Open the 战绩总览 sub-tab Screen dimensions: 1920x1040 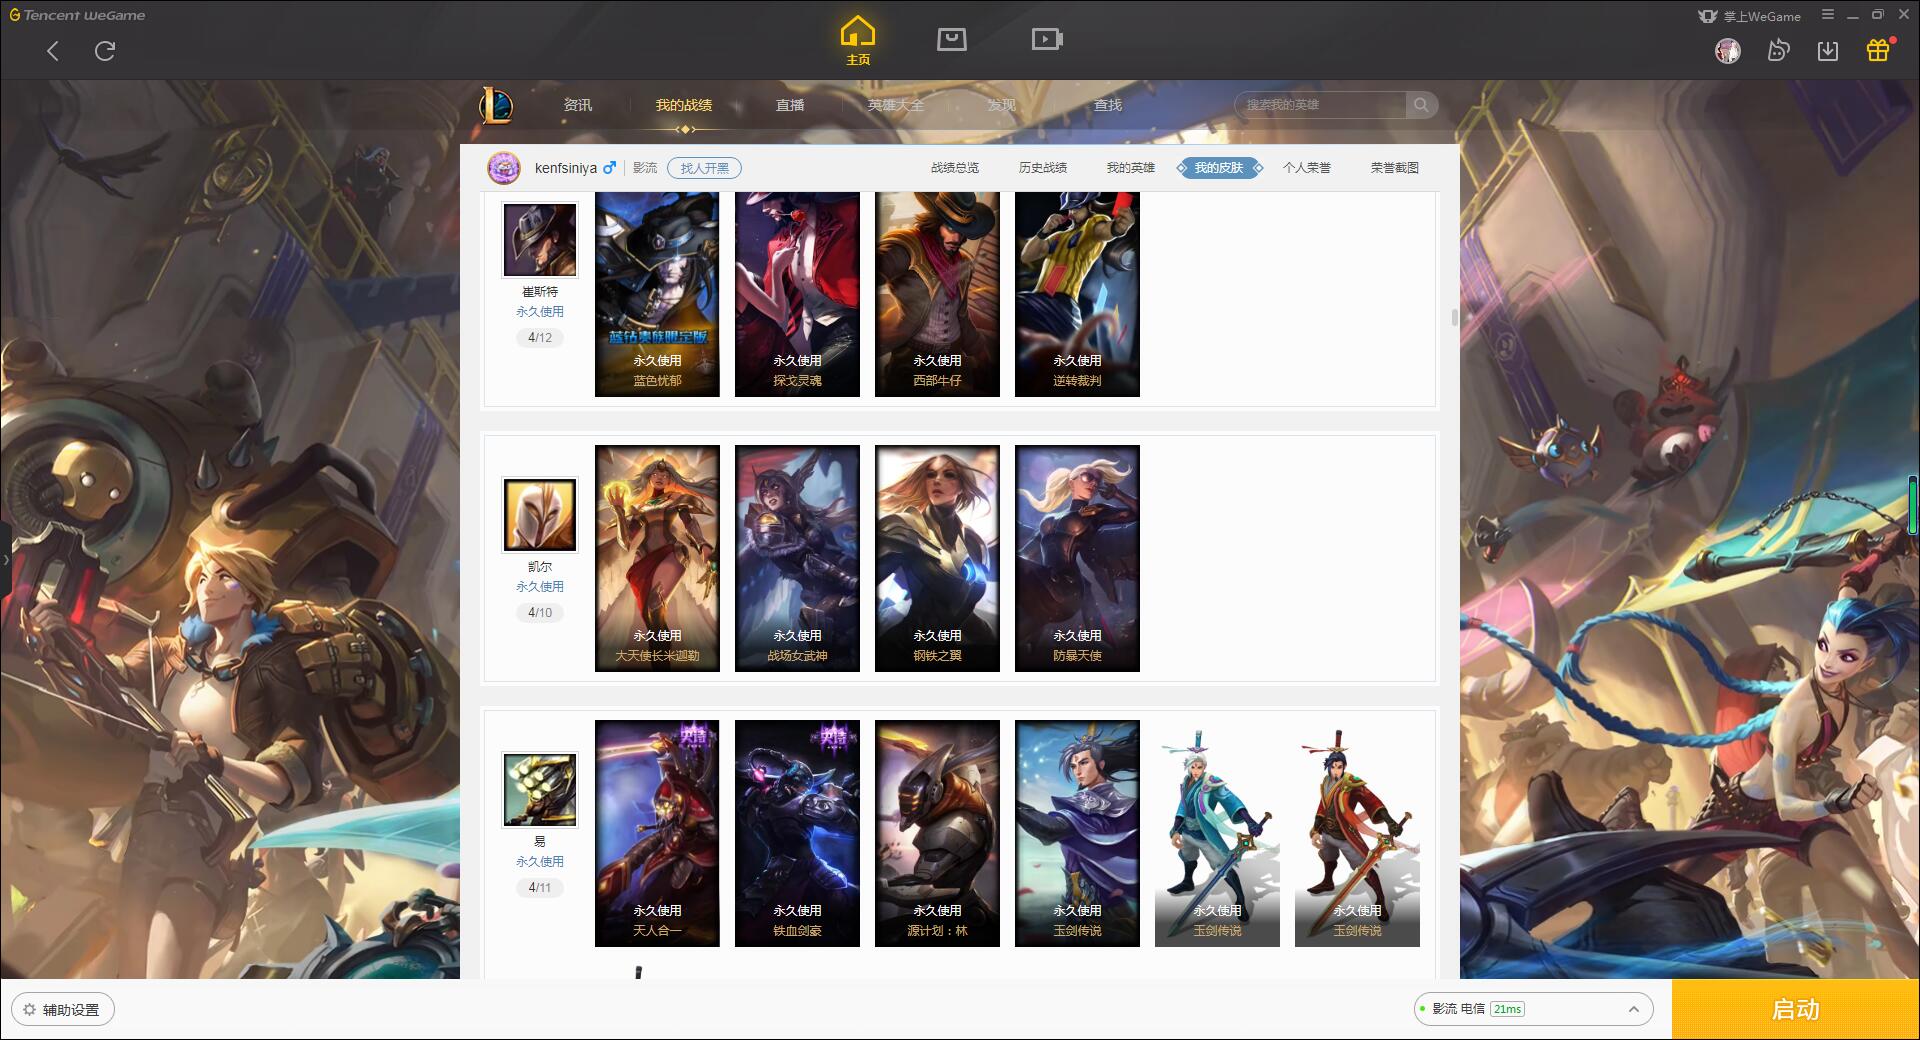pyautogui.click(x=955, y=168)
